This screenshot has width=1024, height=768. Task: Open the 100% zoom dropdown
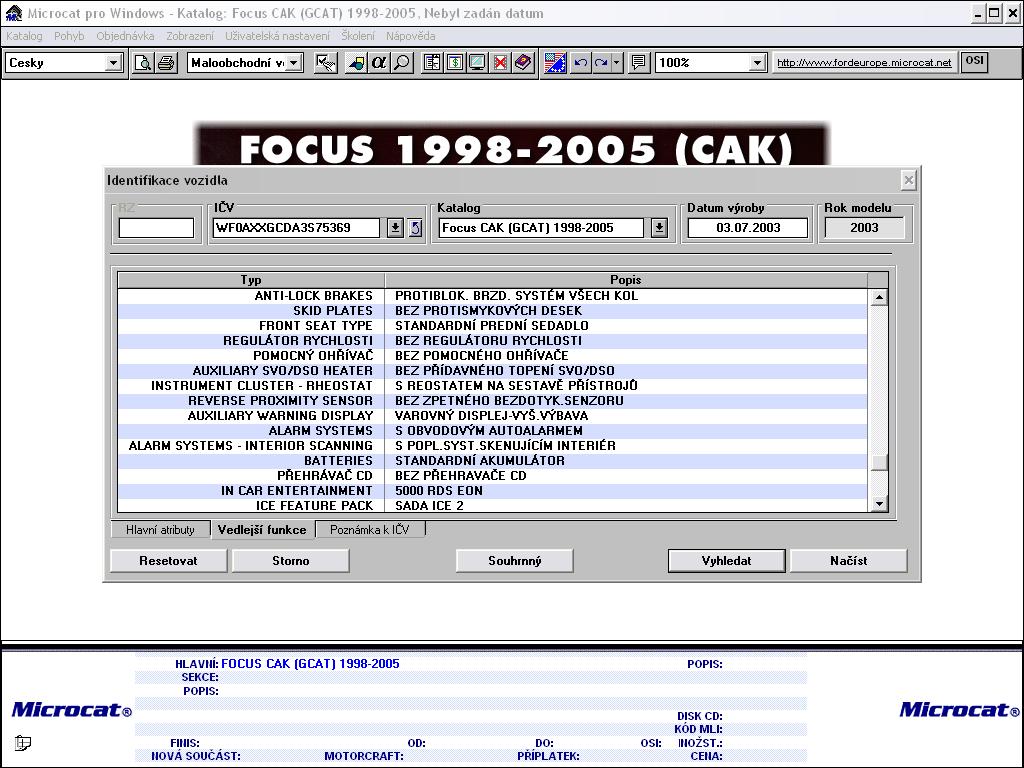point(757,63)
